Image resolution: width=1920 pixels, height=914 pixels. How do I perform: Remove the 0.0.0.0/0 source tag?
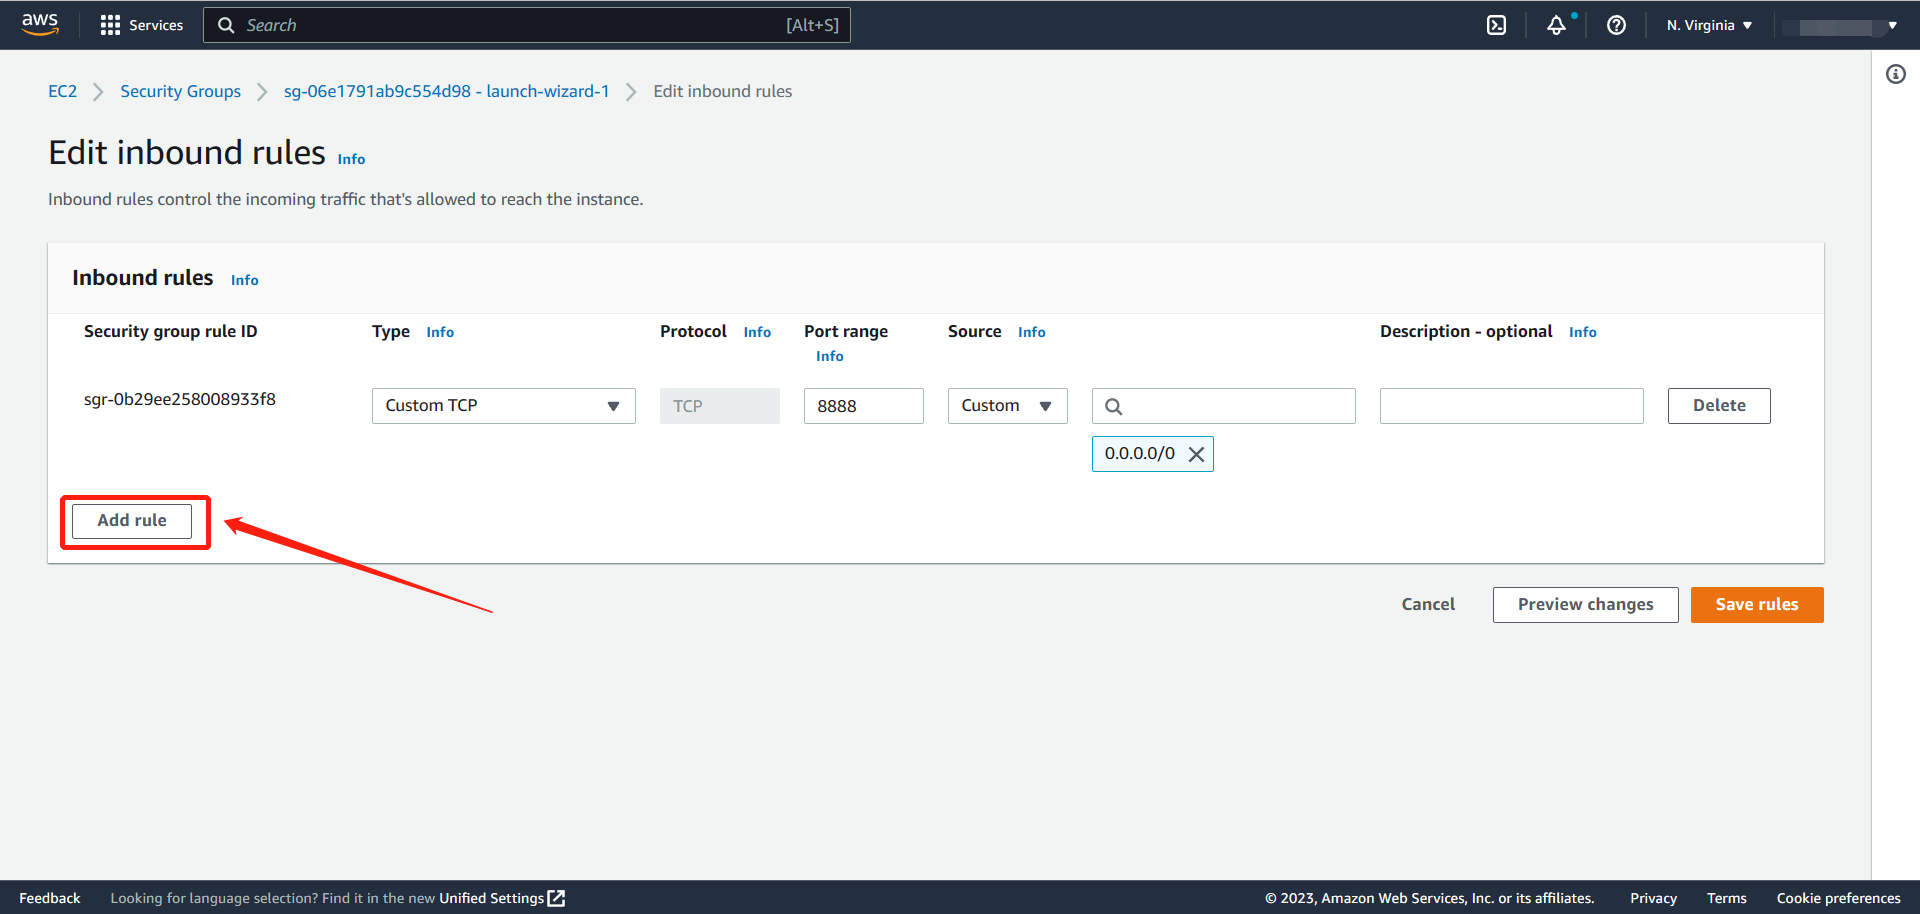pyautogui.click(x=1196, y=454)
